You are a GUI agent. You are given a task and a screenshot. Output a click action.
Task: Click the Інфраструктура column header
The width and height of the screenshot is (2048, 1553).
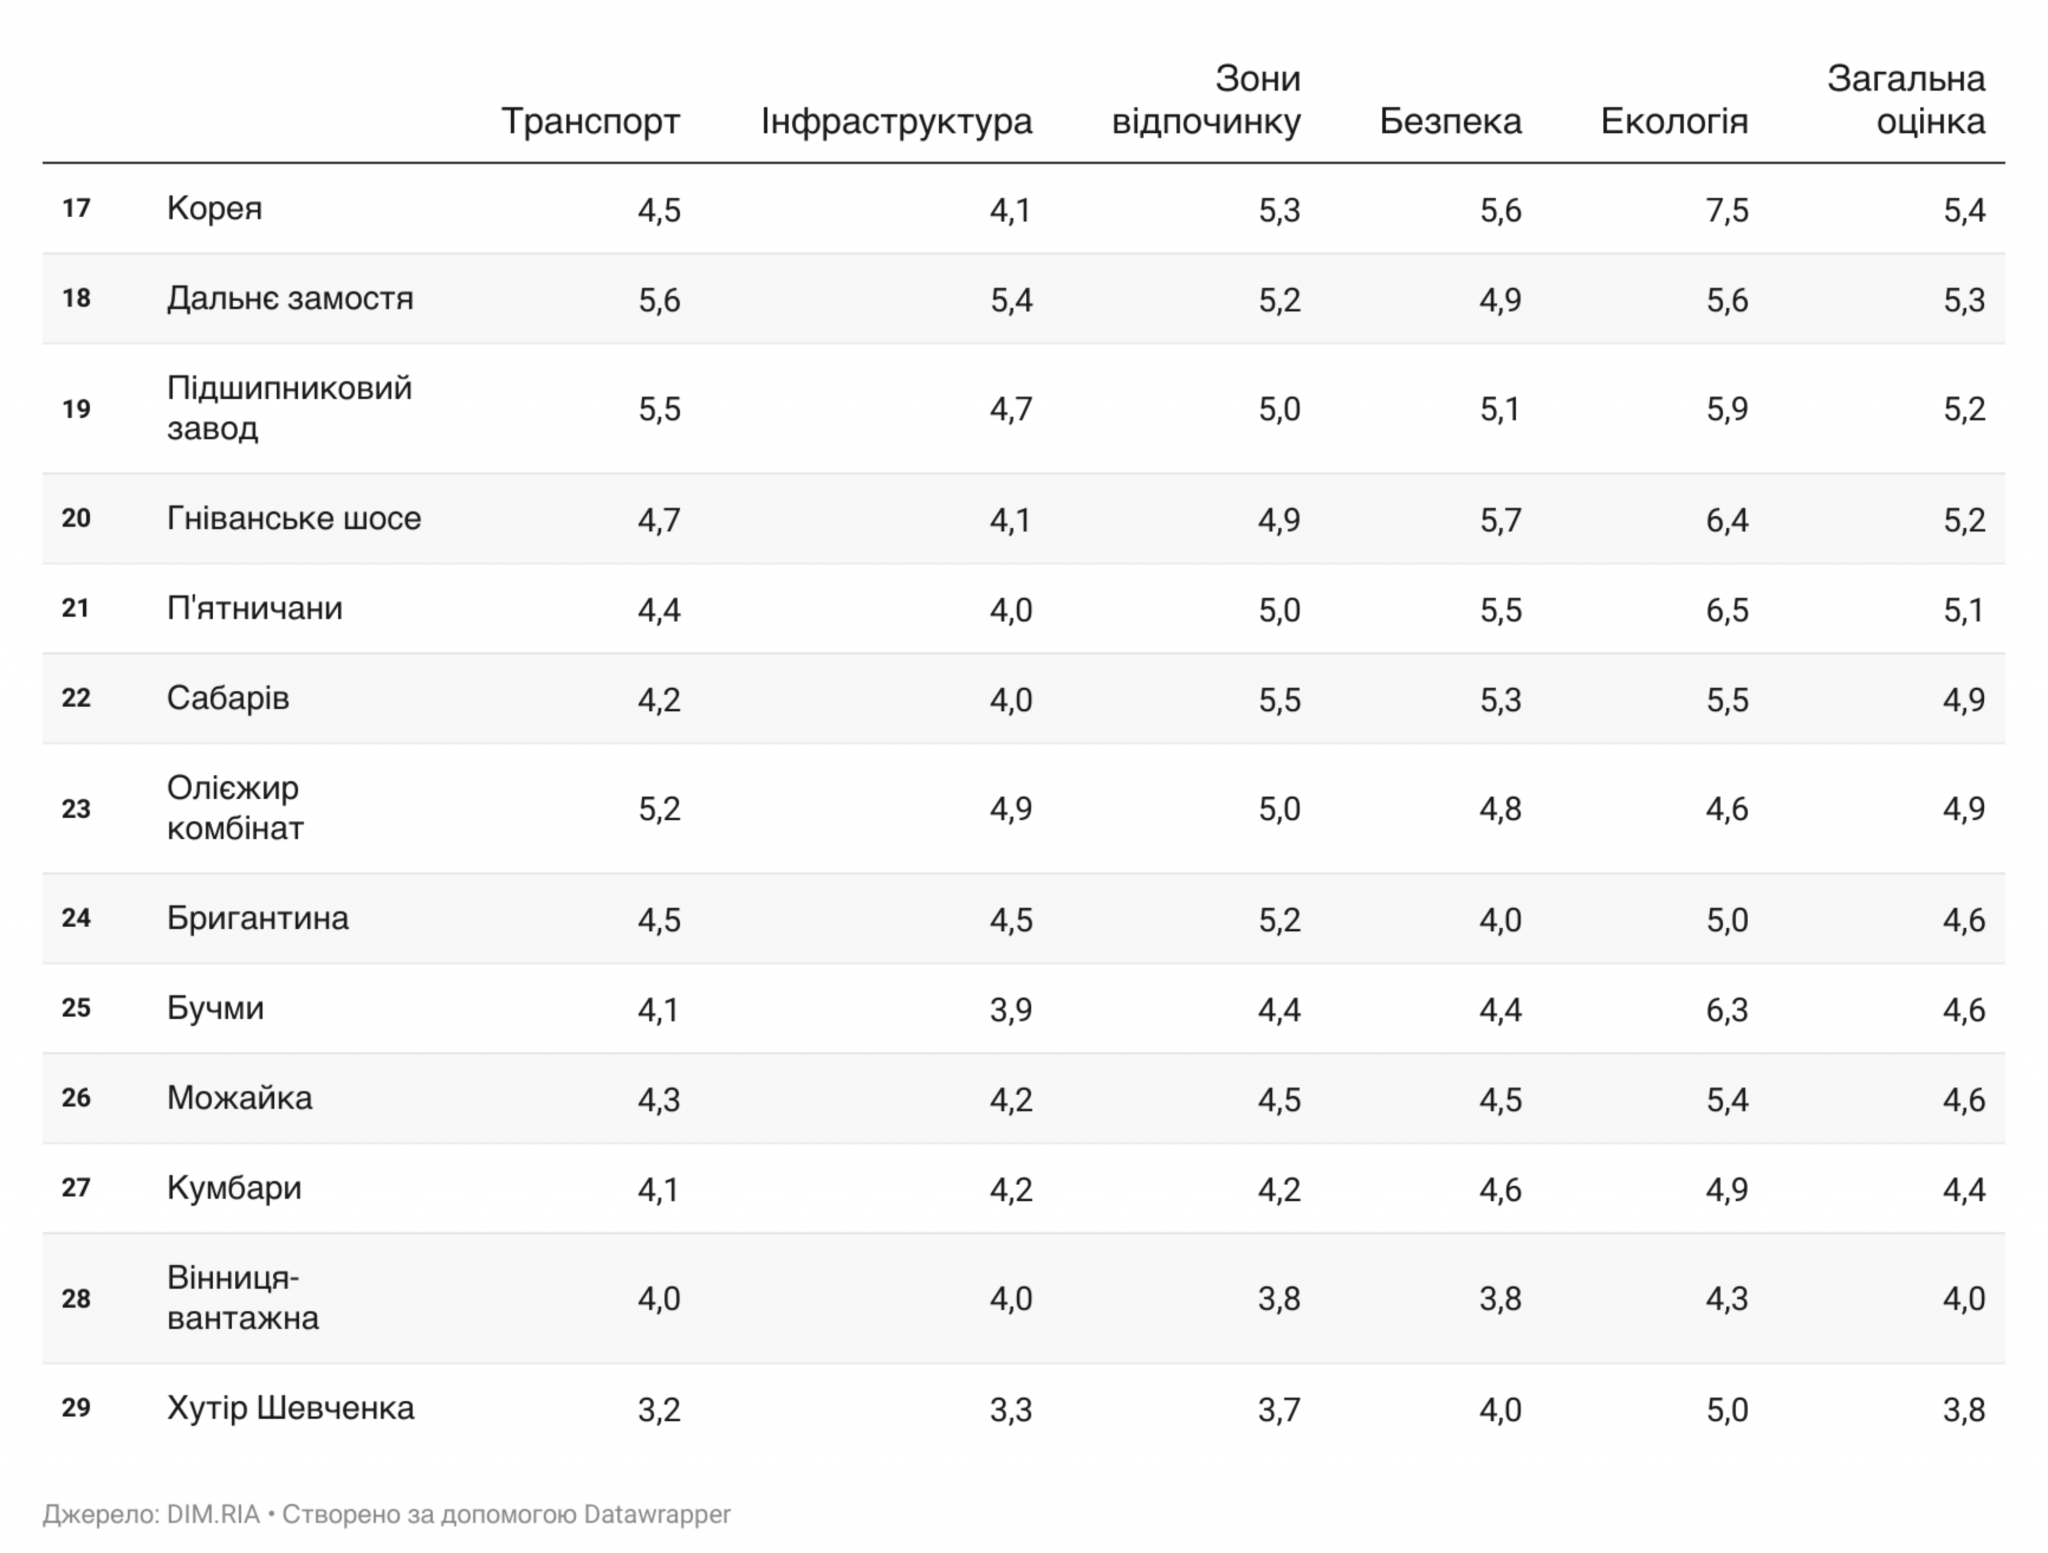point(896,121)
